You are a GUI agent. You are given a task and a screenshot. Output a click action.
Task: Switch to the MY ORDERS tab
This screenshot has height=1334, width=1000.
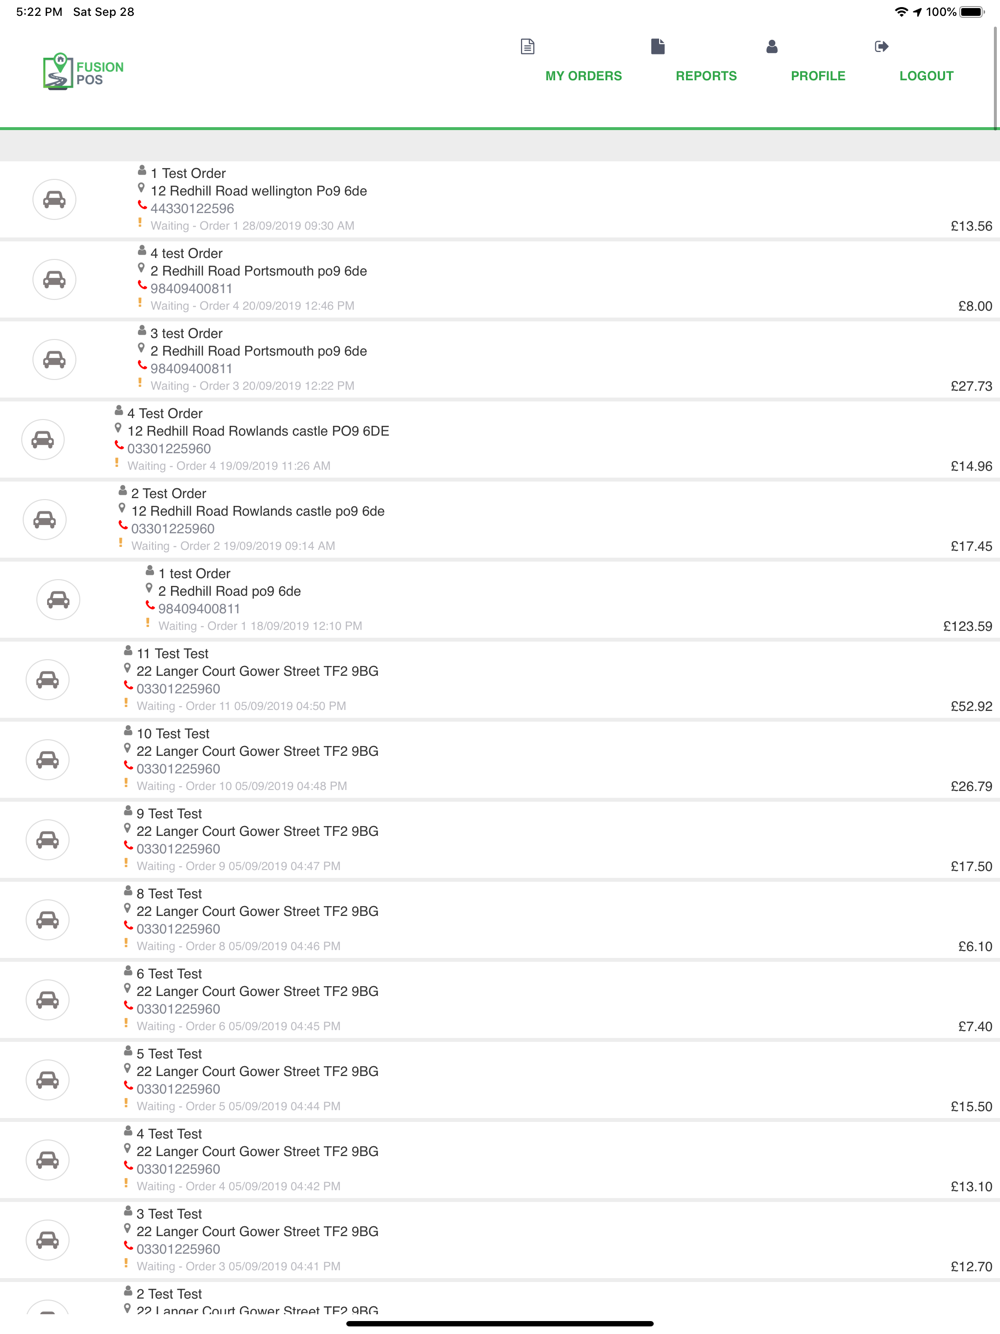click(583, 76)
